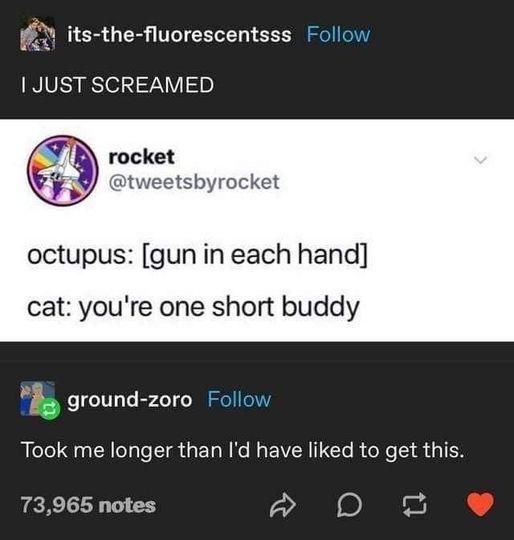The width and height of the screenshot is (514, 540).
Task: Click the 'I JUST SCREAMED' caption
Action: coord(117,85)
